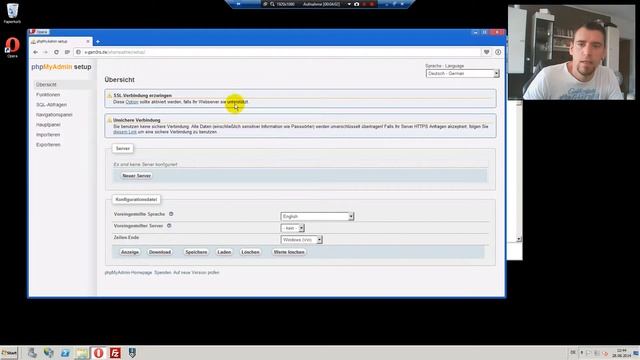
Task: Click the FileZilla icon in the taskbar
Action: [115, 353]
